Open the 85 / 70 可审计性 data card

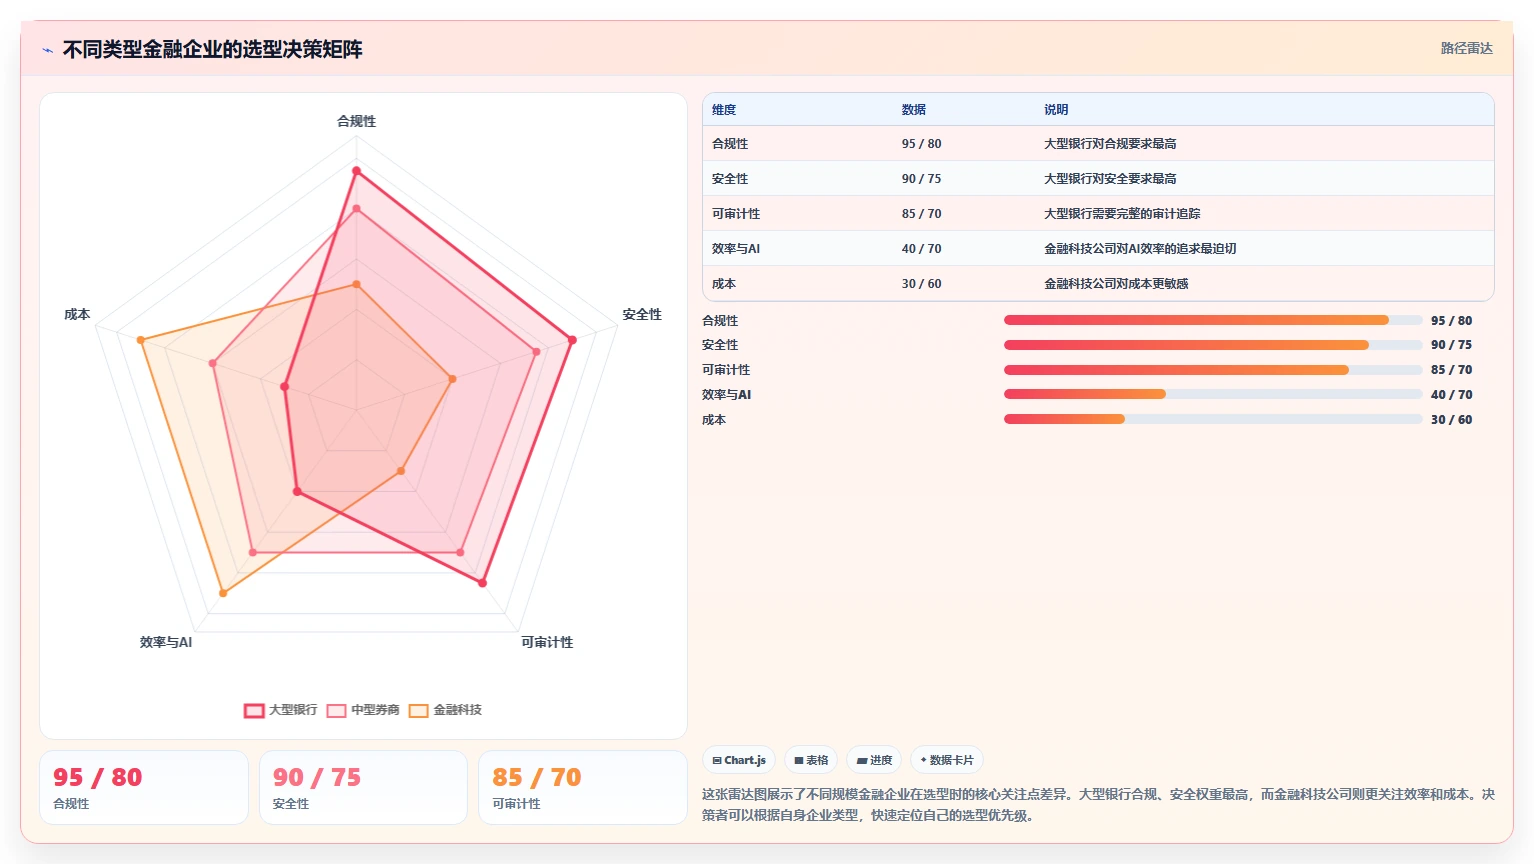(583, 788)
